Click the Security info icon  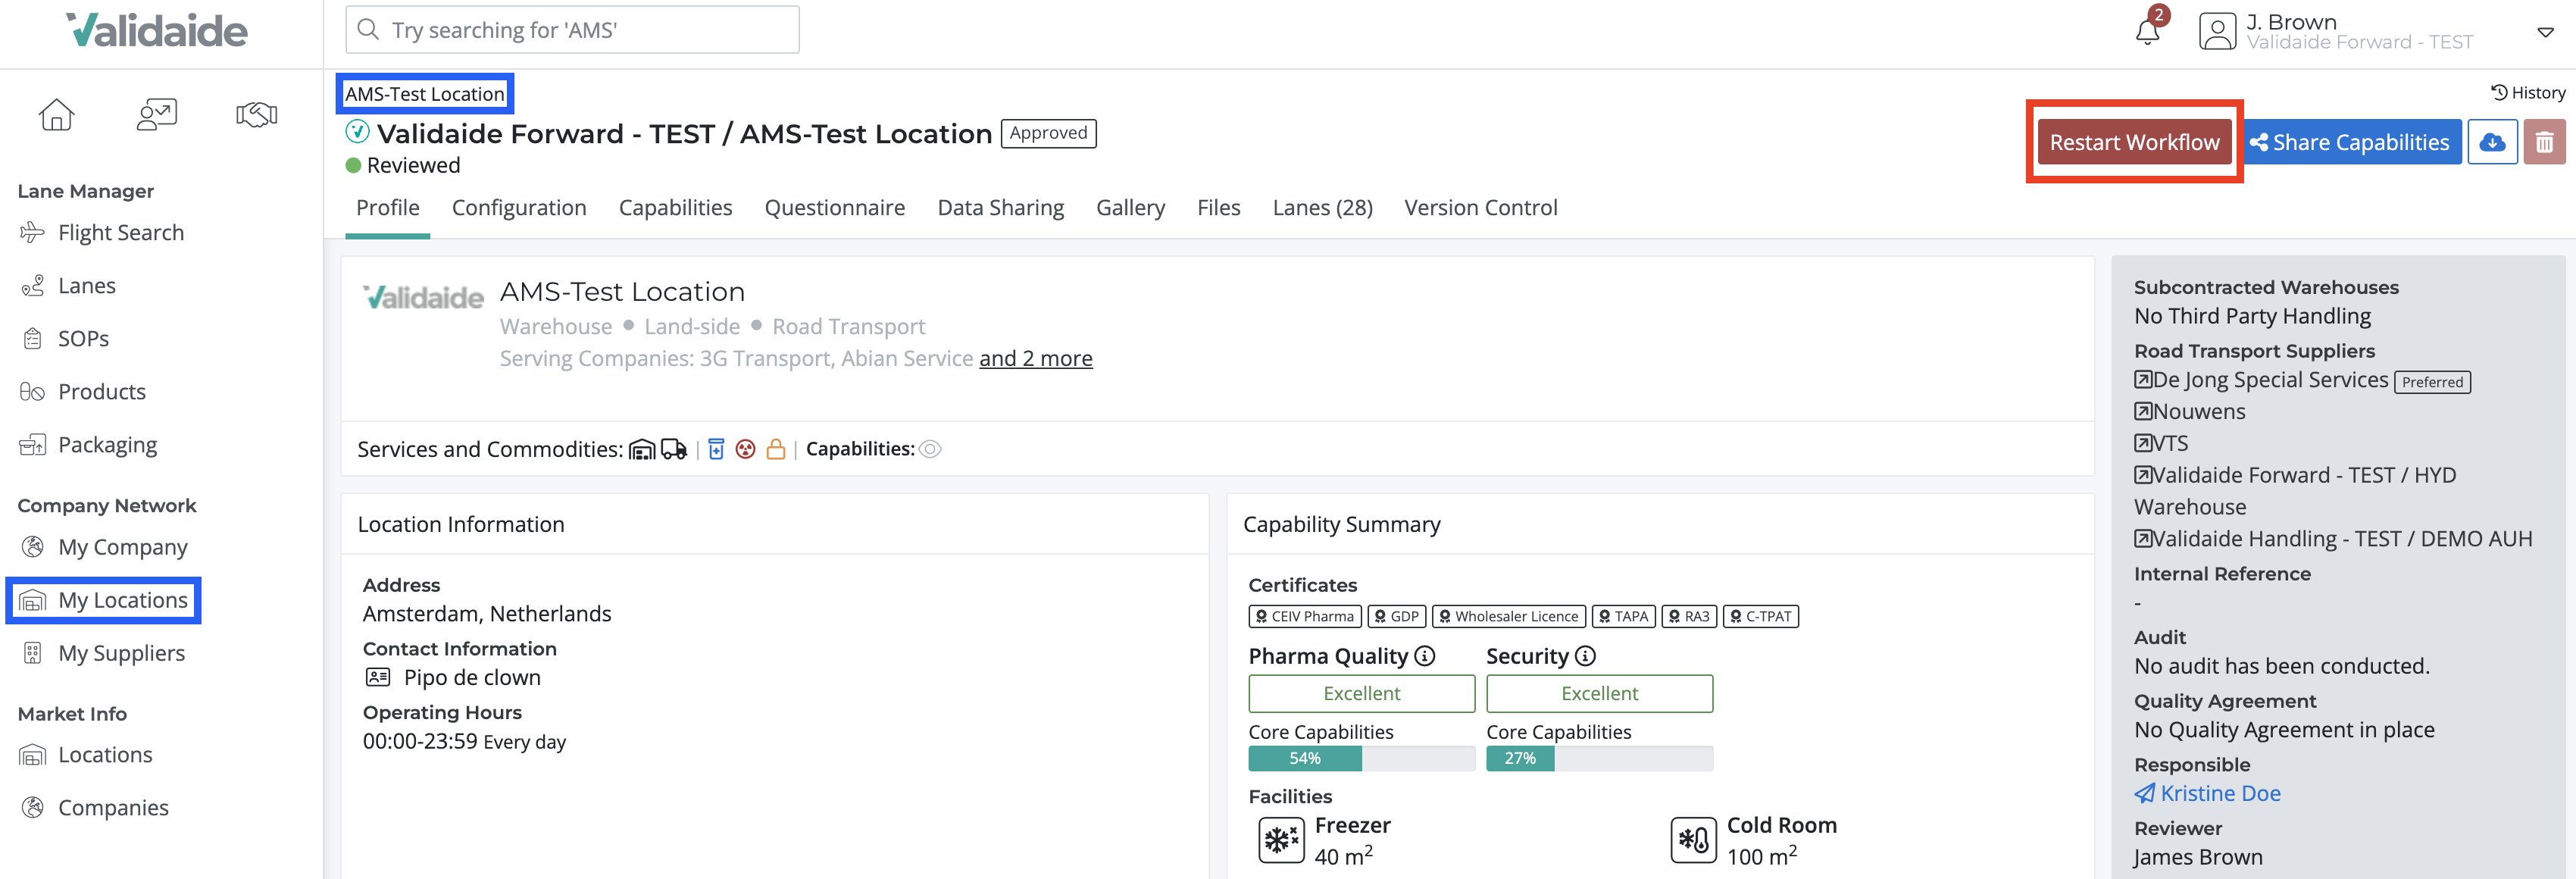[1585, 656]
